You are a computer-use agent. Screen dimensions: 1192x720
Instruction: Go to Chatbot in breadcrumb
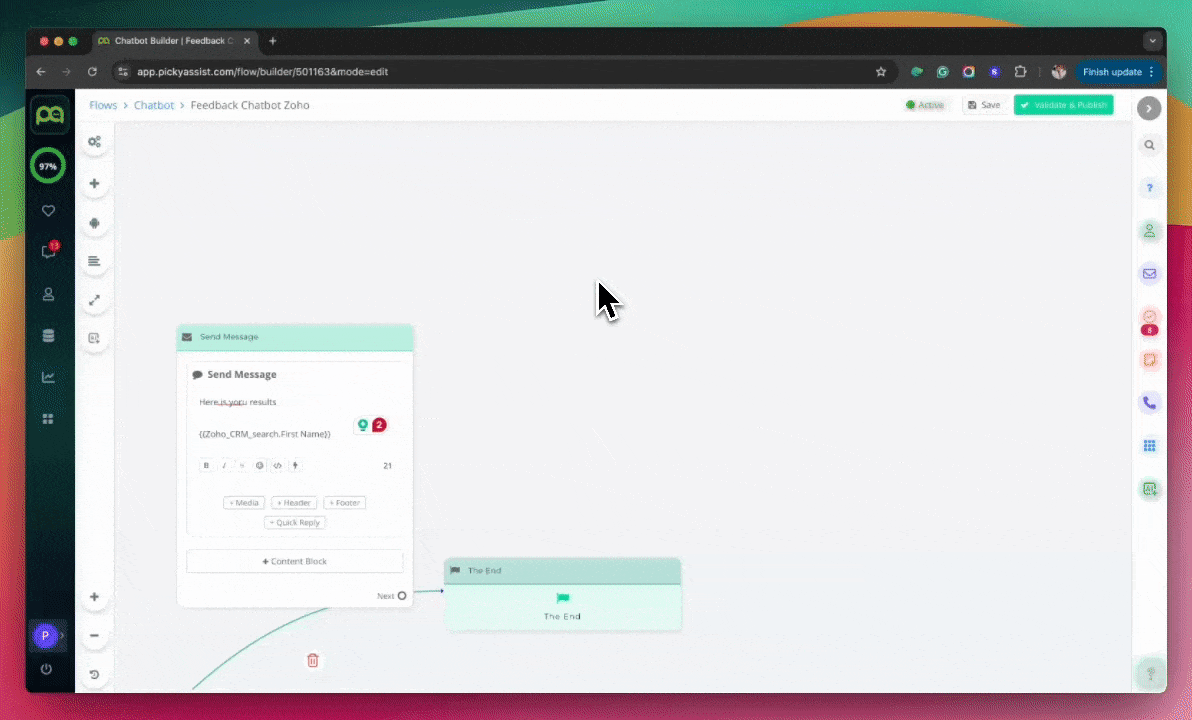click(x=154, y=105)
